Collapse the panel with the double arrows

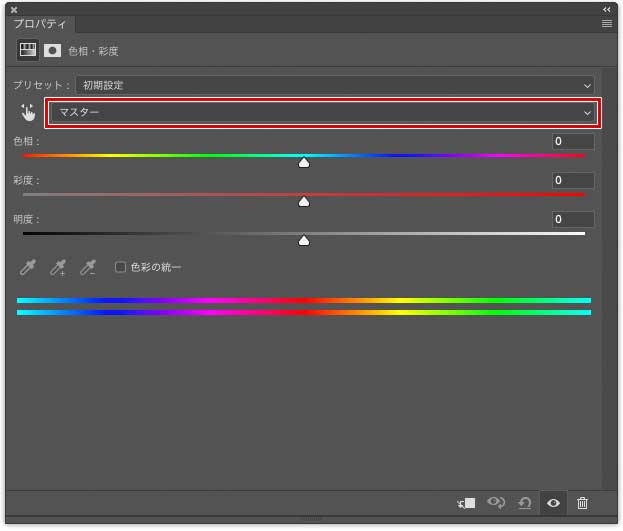(606, 10)
